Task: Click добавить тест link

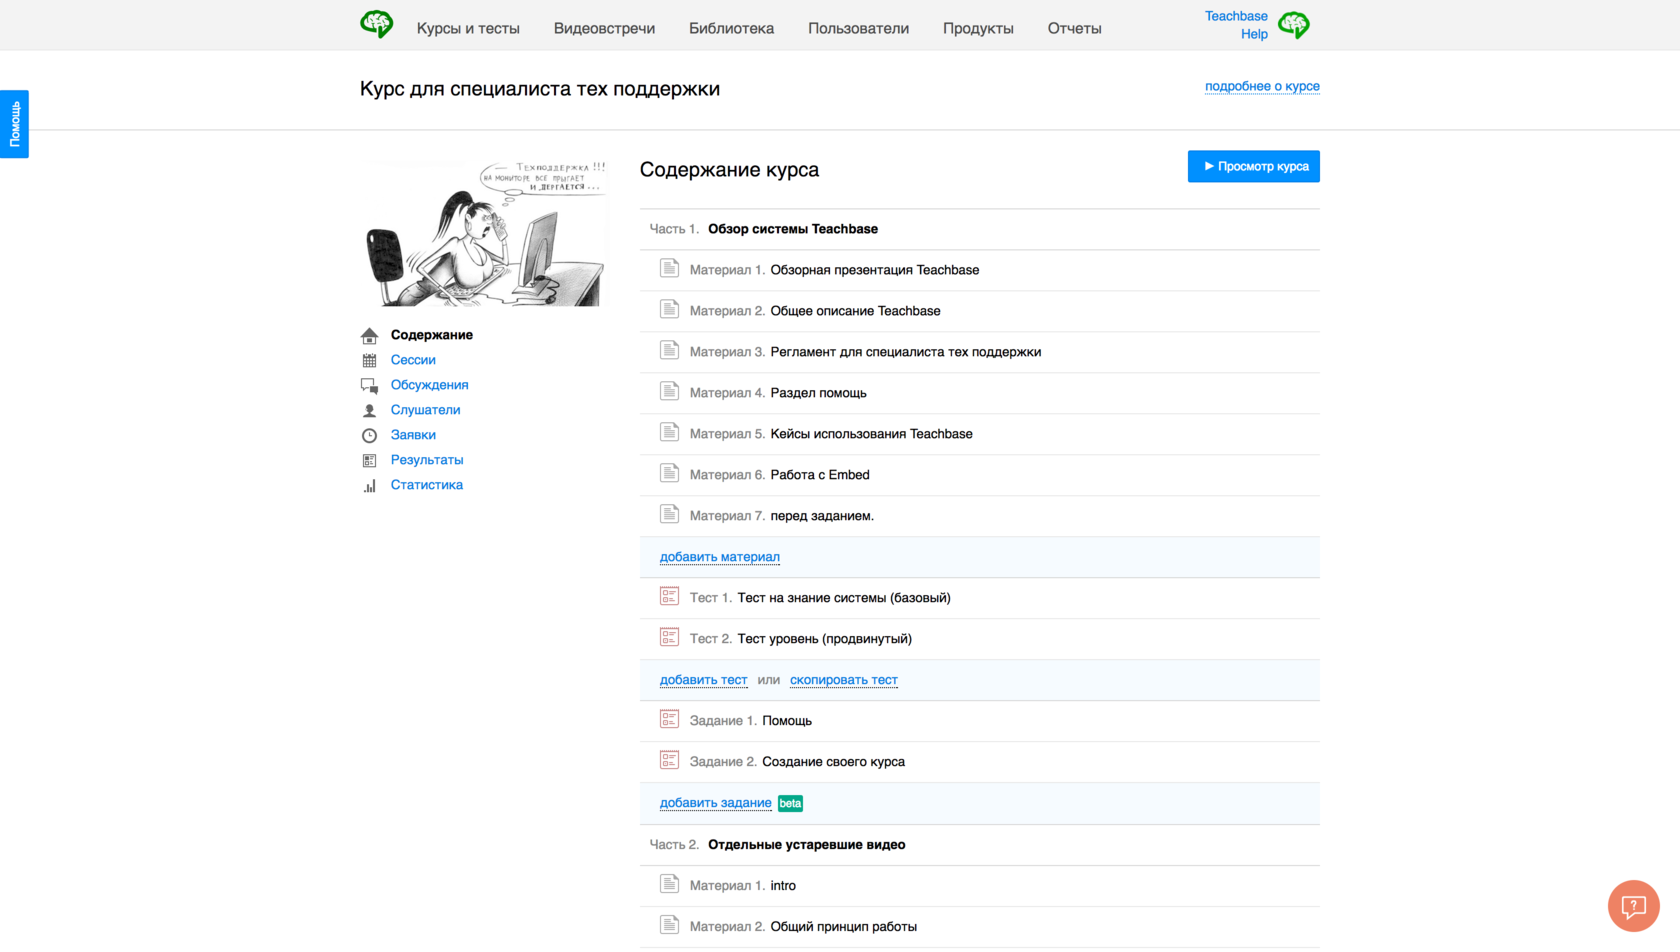Action: pos(703,680)
